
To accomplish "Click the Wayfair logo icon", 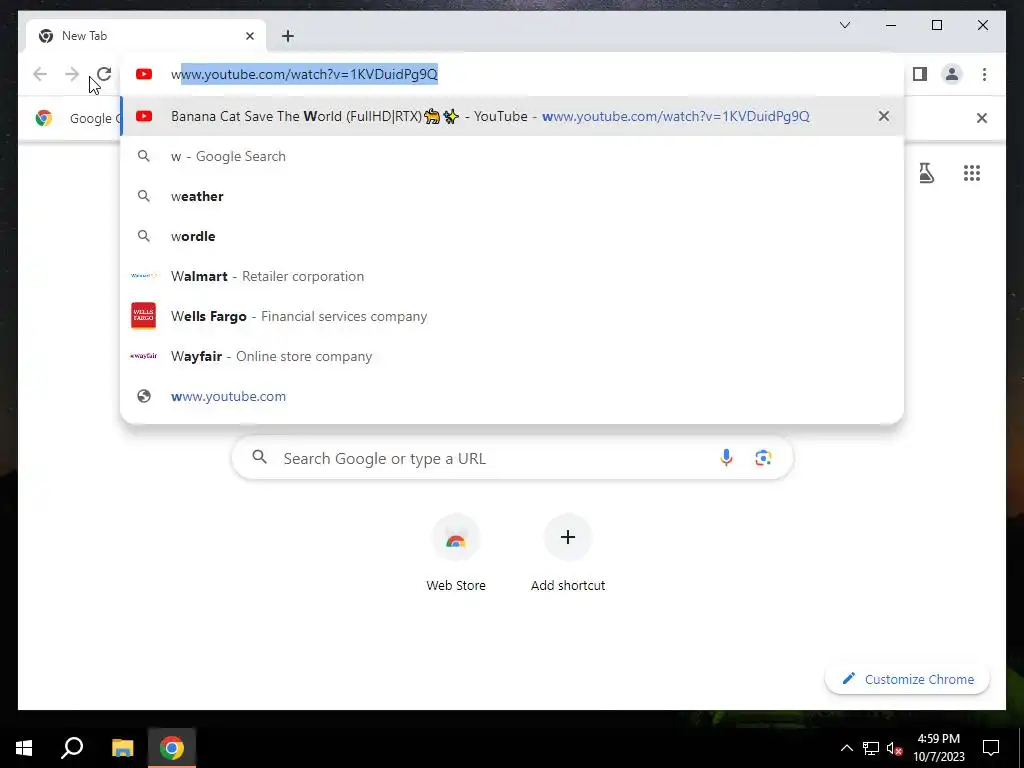I will 144,356.
